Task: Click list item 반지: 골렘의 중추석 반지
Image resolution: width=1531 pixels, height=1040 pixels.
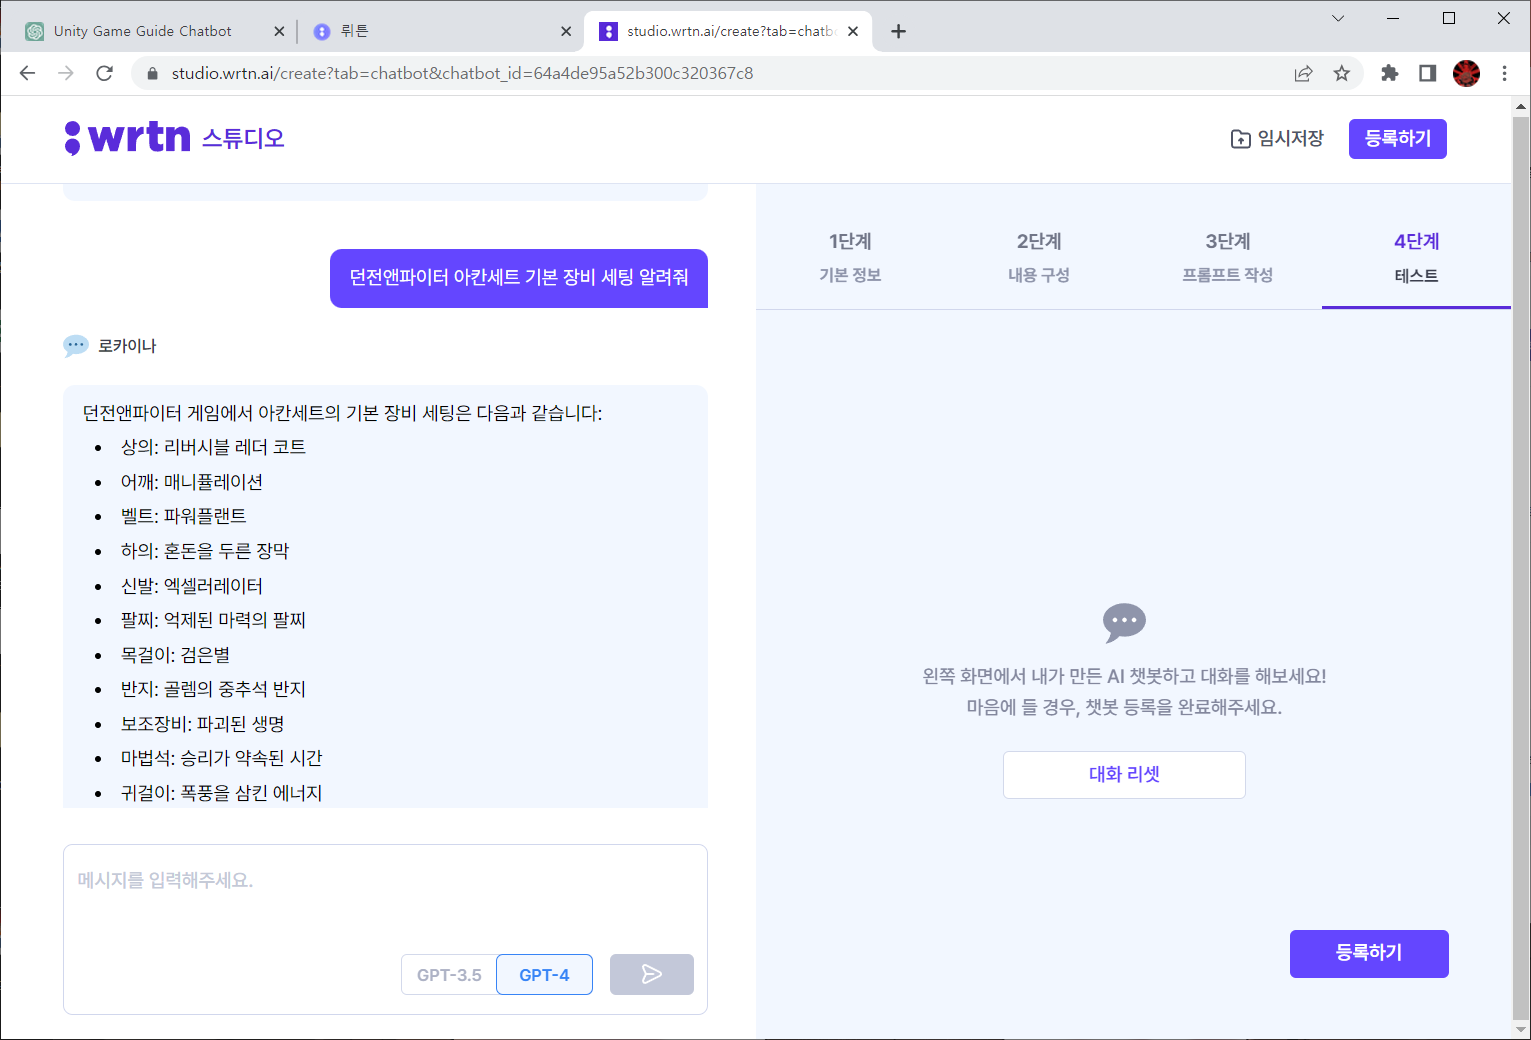Action: click(x=213, y=689)
